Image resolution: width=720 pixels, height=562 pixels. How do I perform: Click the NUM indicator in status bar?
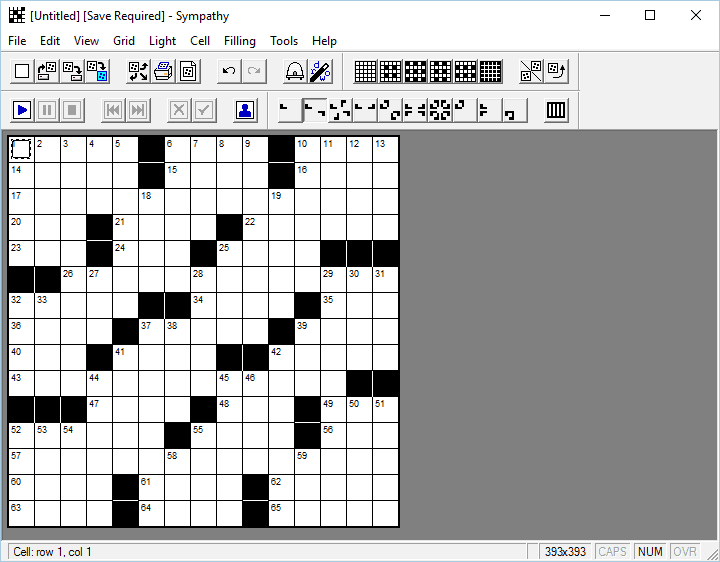[650, 552]
